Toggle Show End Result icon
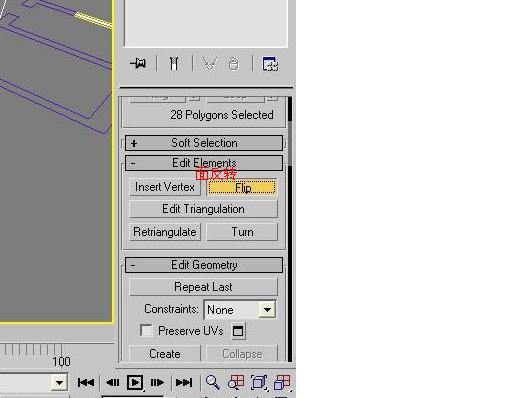Viewport: 512px width, 398px height. click(x=174, y=63)
